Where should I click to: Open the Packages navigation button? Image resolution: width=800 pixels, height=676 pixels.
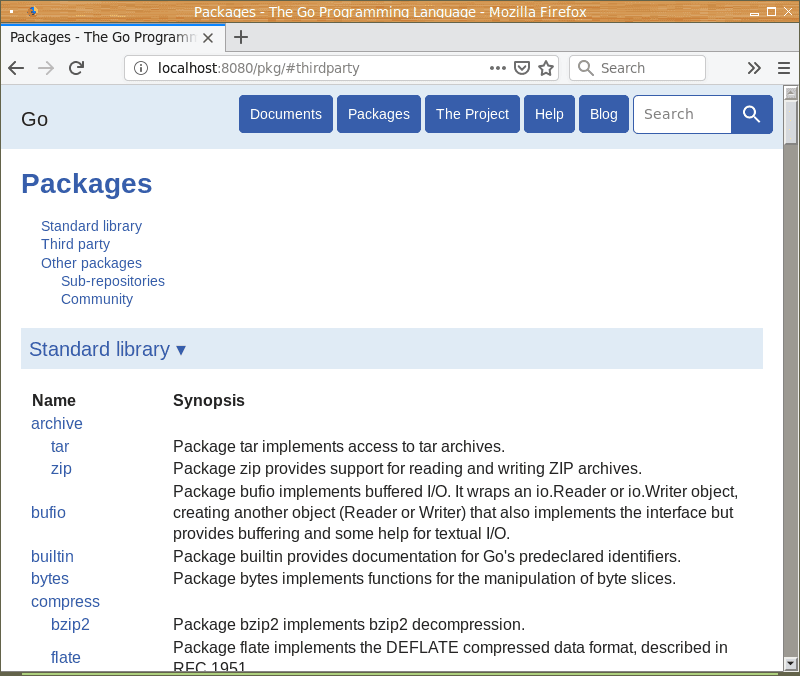pos(379,114)
